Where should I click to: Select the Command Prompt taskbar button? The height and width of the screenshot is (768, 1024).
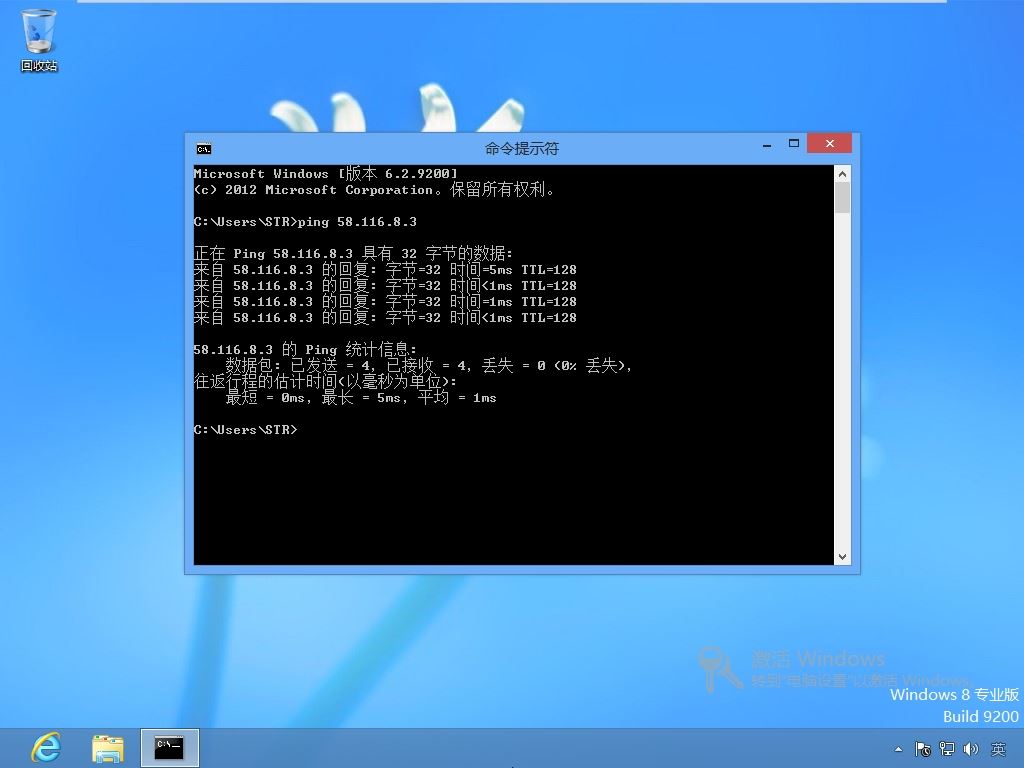pos(170,748)
